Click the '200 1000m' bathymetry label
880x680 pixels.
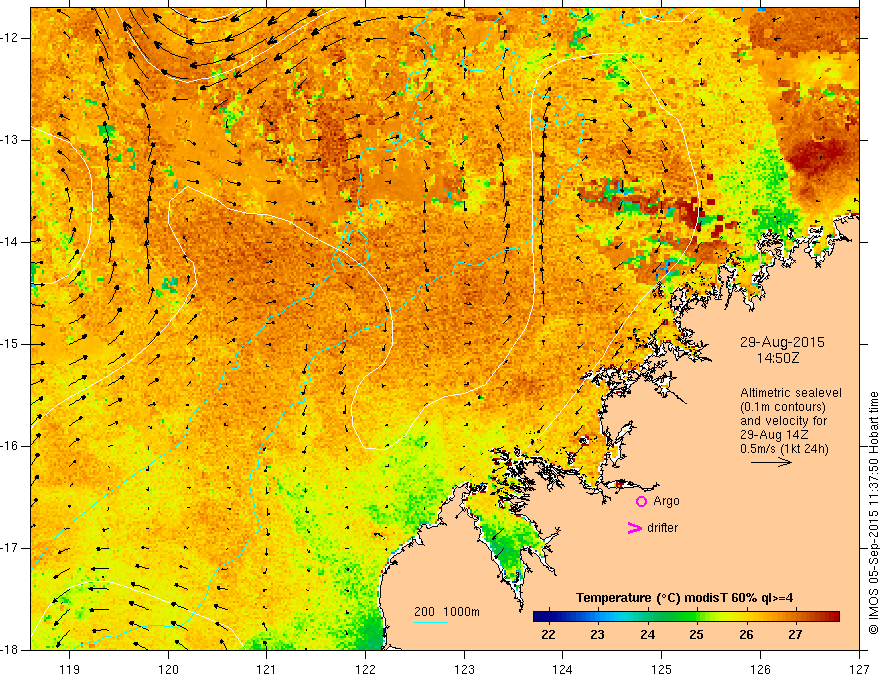447,612
